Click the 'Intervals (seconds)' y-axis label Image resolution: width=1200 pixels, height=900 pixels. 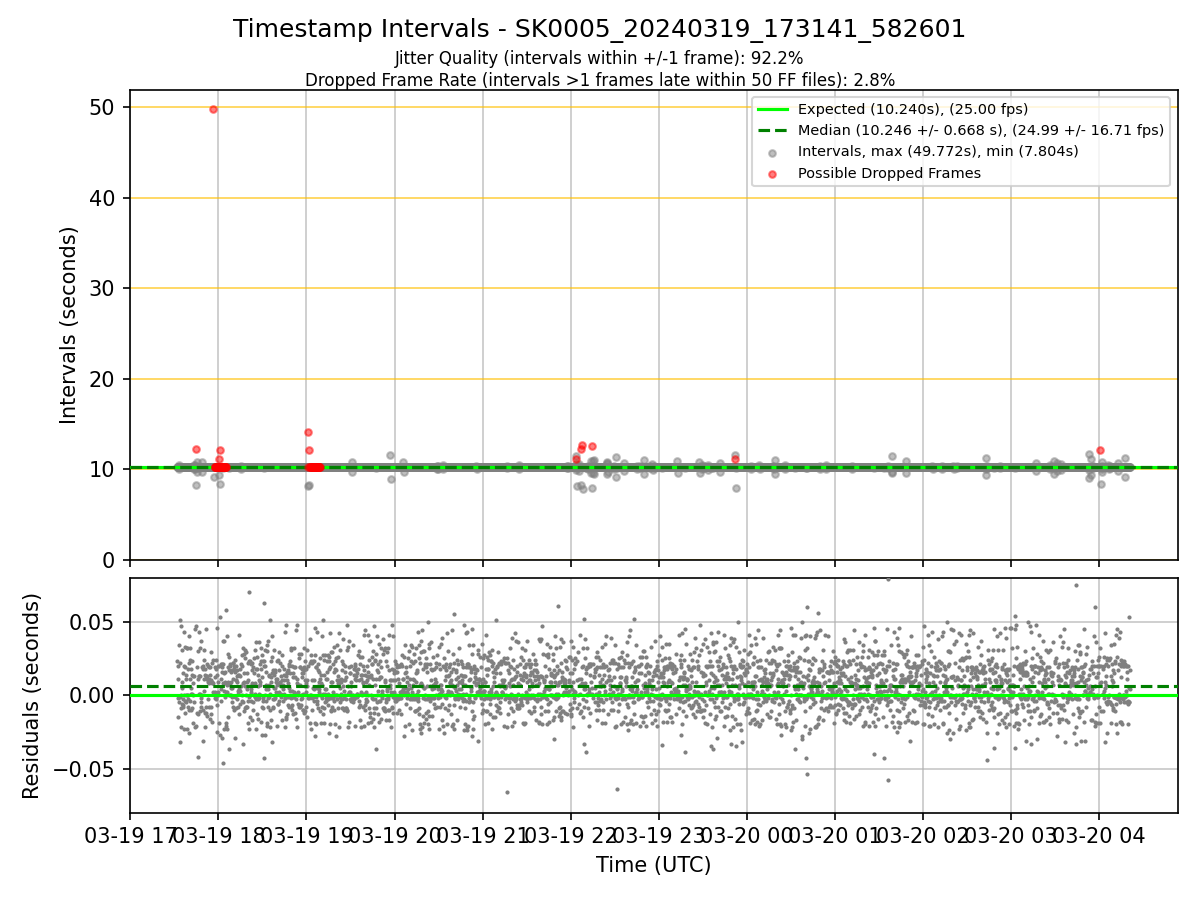tap(69, 325)
